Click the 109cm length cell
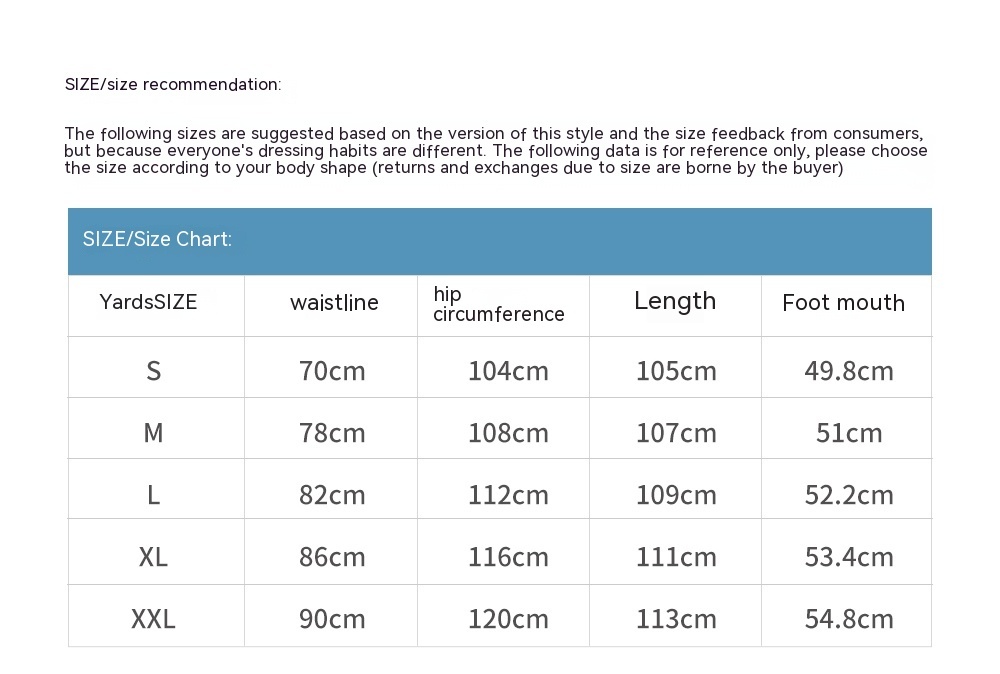The image size is (1000, 674). click(x=676, y=495)
